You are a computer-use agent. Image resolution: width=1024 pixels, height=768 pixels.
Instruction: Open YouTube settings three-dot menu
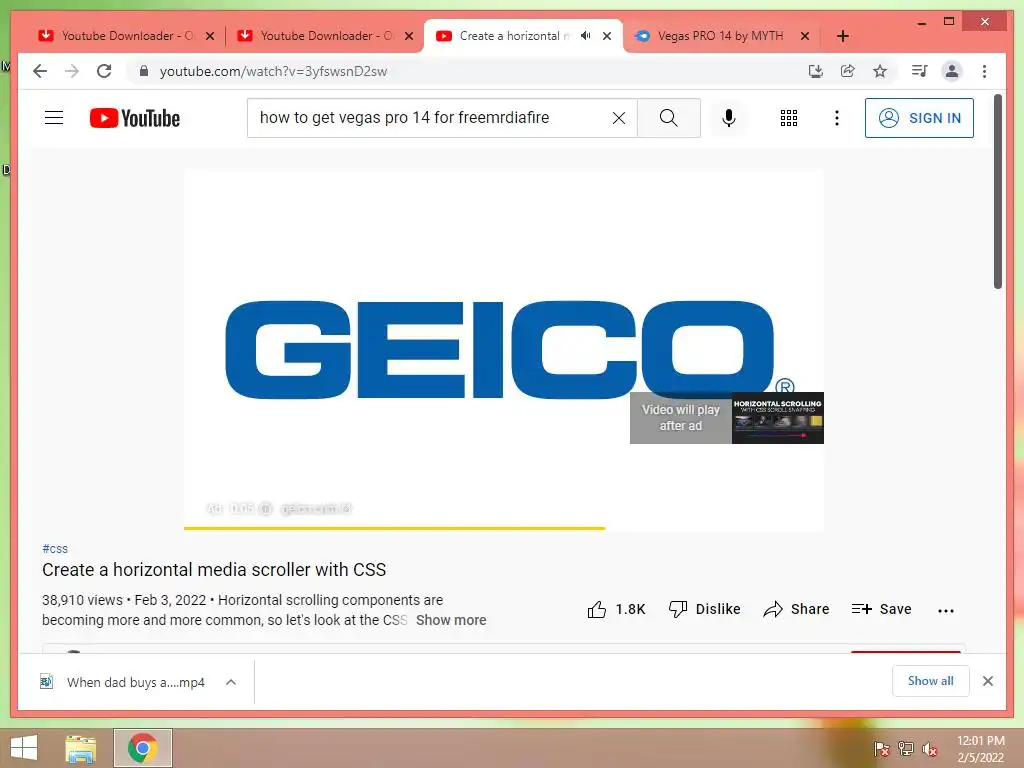pos(837,118)
